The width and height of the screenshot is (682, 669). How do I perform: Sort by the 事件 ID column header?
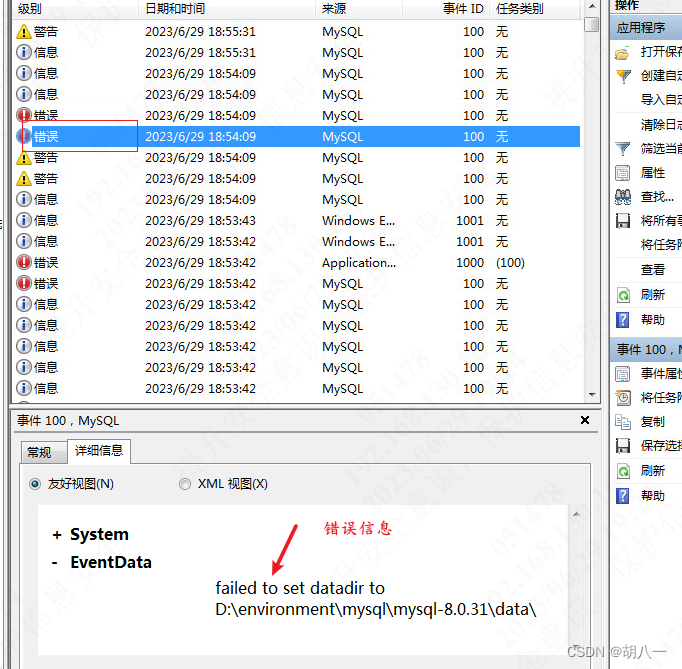coord(446,9)
